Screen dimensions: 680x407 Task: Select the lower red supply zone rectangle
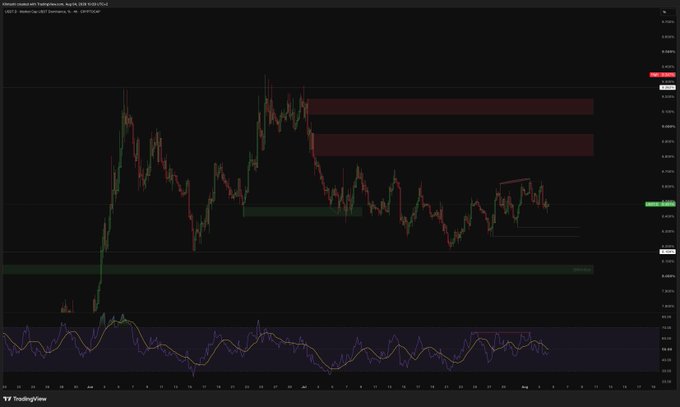pyautogui.click(x=453, y=145)
